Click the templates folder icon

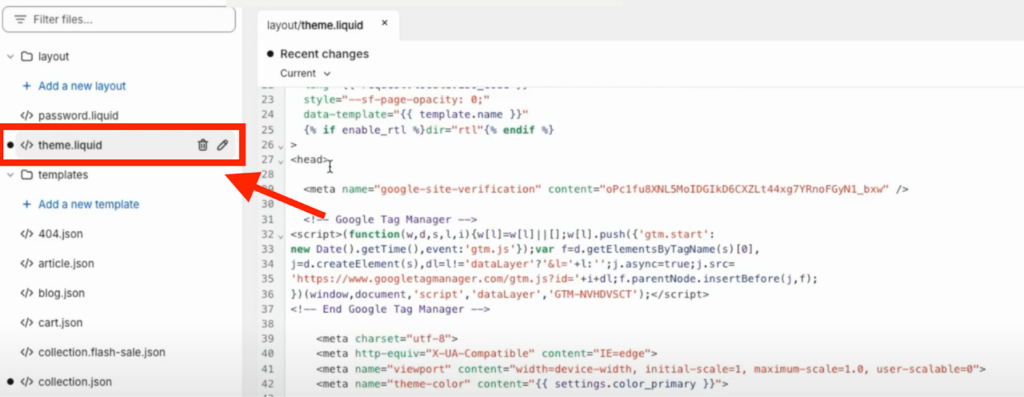(x=27, y=175)
